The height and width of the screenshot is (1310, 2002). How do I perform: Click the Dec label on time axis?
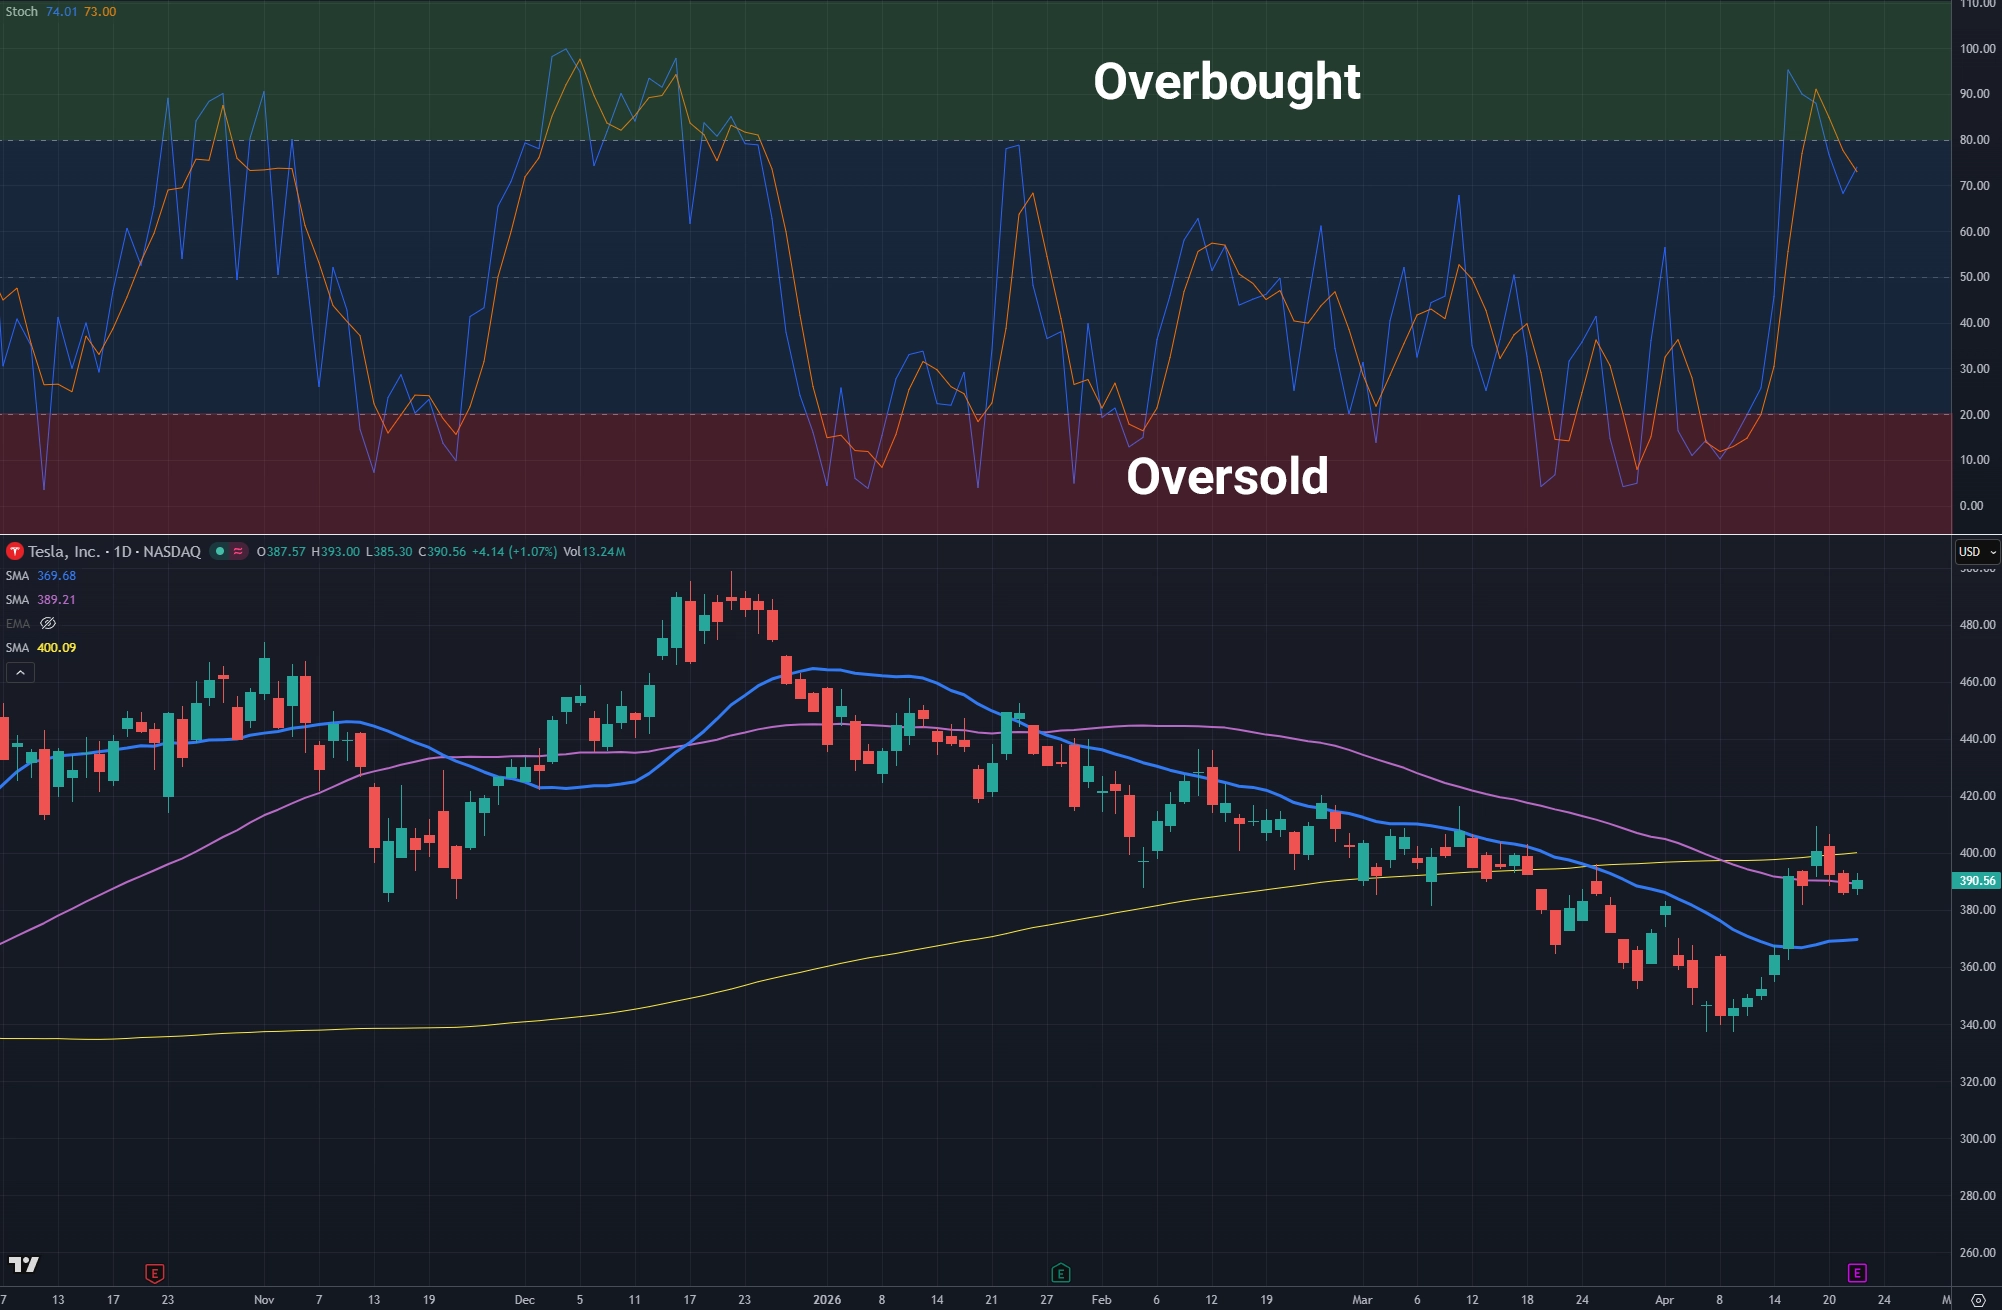(x=524, y=1300)
